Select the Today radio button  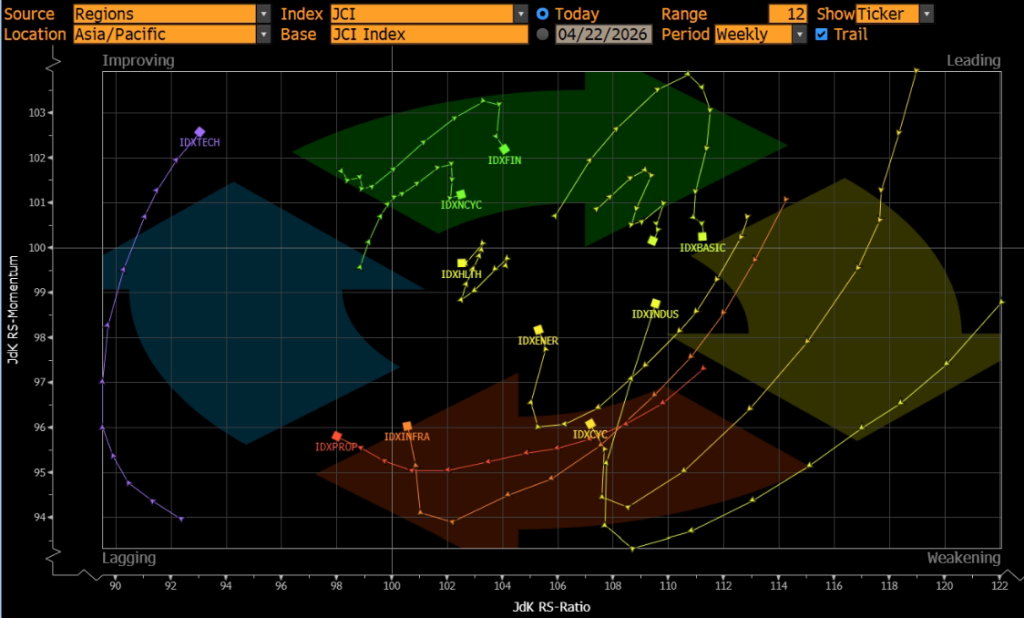[543, 14]
